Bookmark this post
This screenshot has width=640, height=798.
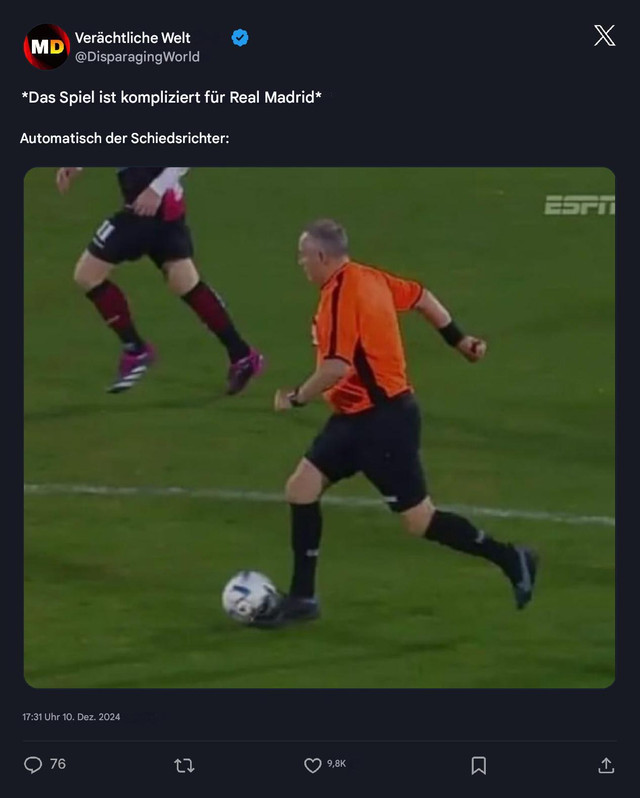pos(478,765)
